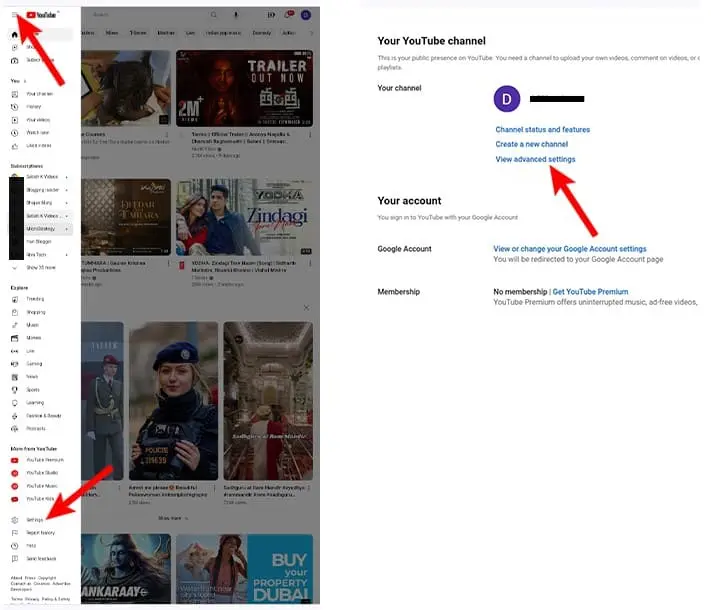Click next arrow on the filter chips row

click(x=311, y=33)
